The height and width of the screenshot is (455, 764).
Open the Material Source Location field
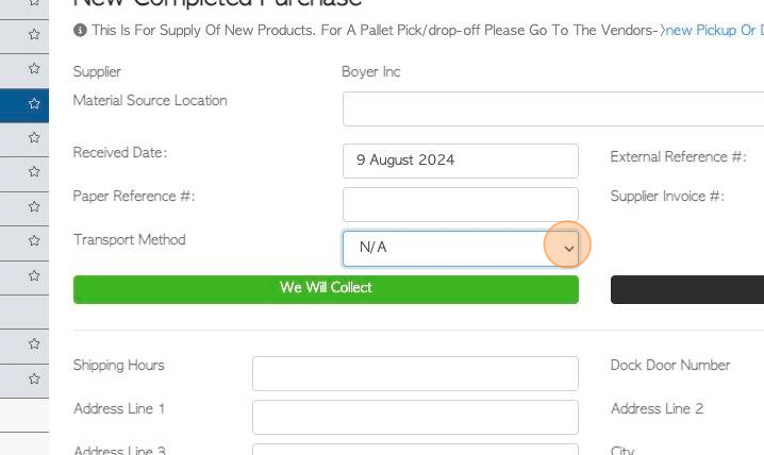553,109
